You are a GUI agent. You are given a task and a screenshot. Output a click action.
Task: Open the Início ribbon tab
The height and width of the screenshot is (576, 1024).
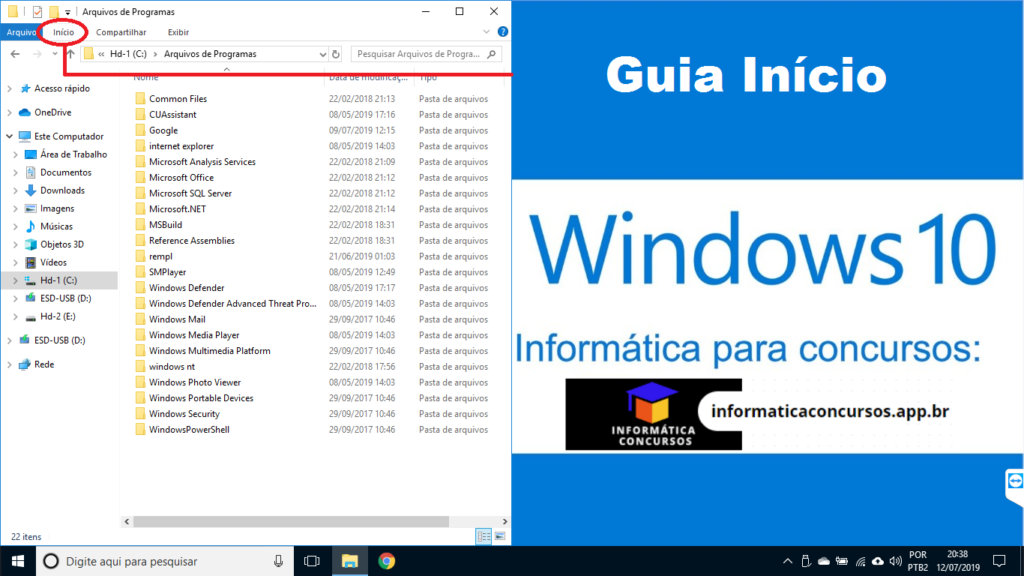[x=63, y=32]
